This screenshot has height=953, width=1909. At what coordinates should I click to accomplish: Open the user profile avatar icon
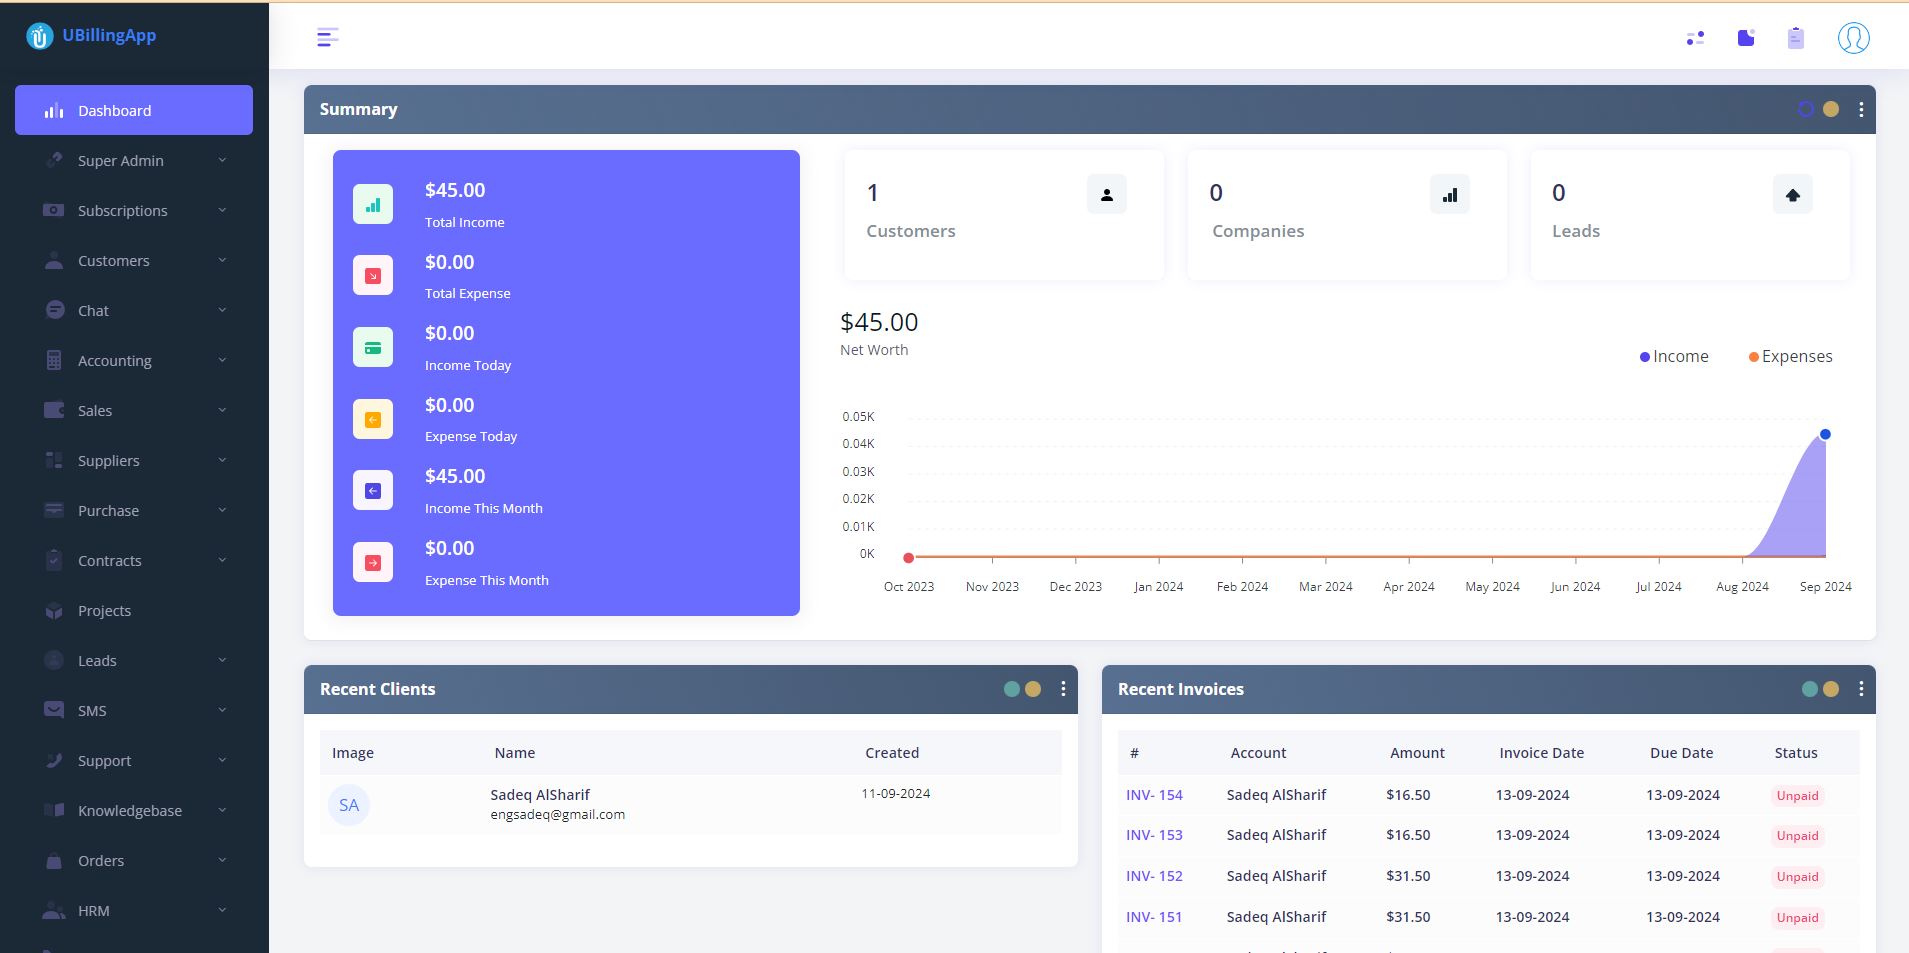[x=1853, y=38]
